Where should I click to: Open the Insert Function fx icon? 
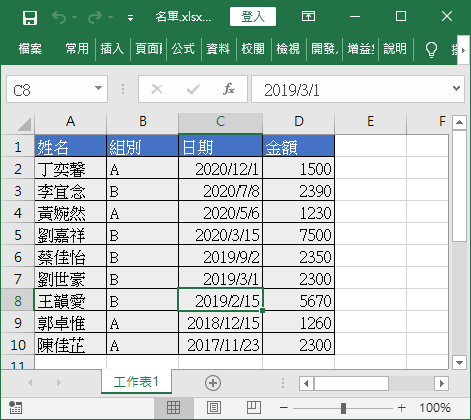[x=229, y=89]
